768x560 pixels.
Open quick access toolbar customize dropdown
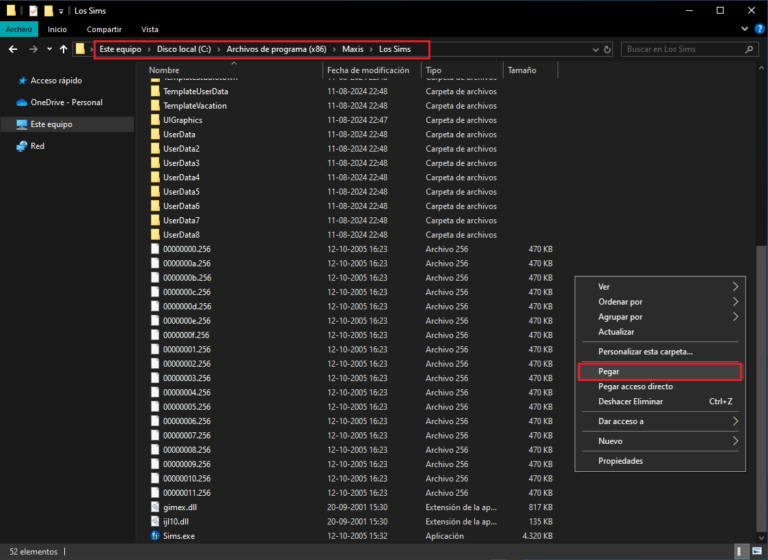pyautogui.click(x=61, y=11)
